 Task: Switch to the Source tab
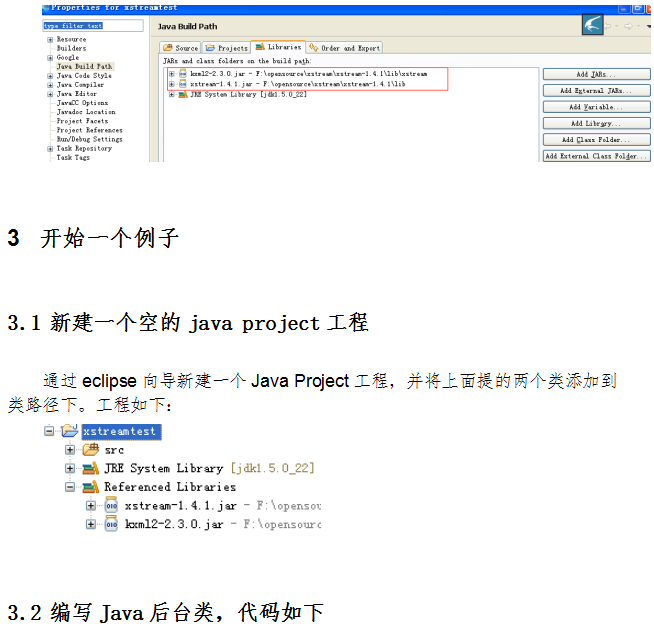click(182, 48)
